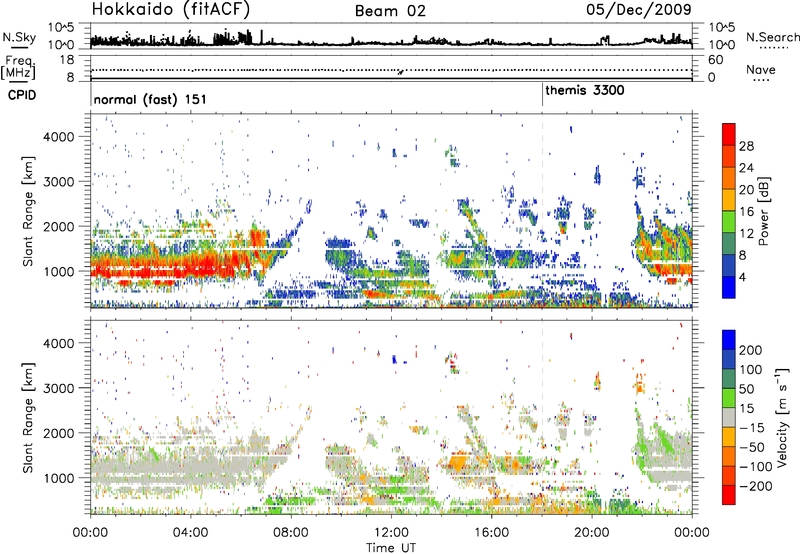The image size is (800, 554).
Task: Click the 16:00 time axis label
Action: tap(491, 533)
